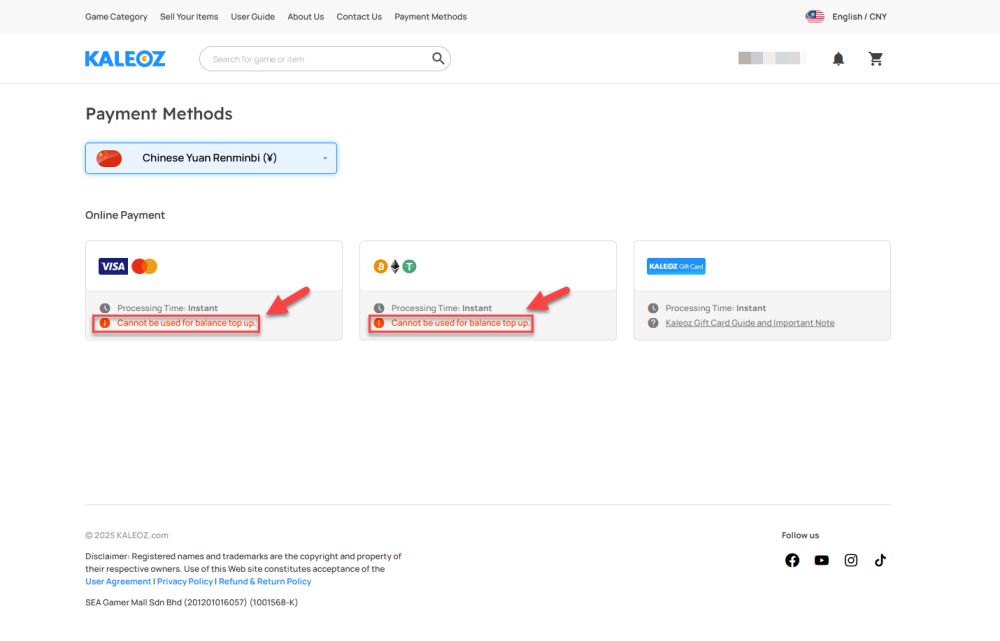Open the Game Category menu

pos(116,17)
